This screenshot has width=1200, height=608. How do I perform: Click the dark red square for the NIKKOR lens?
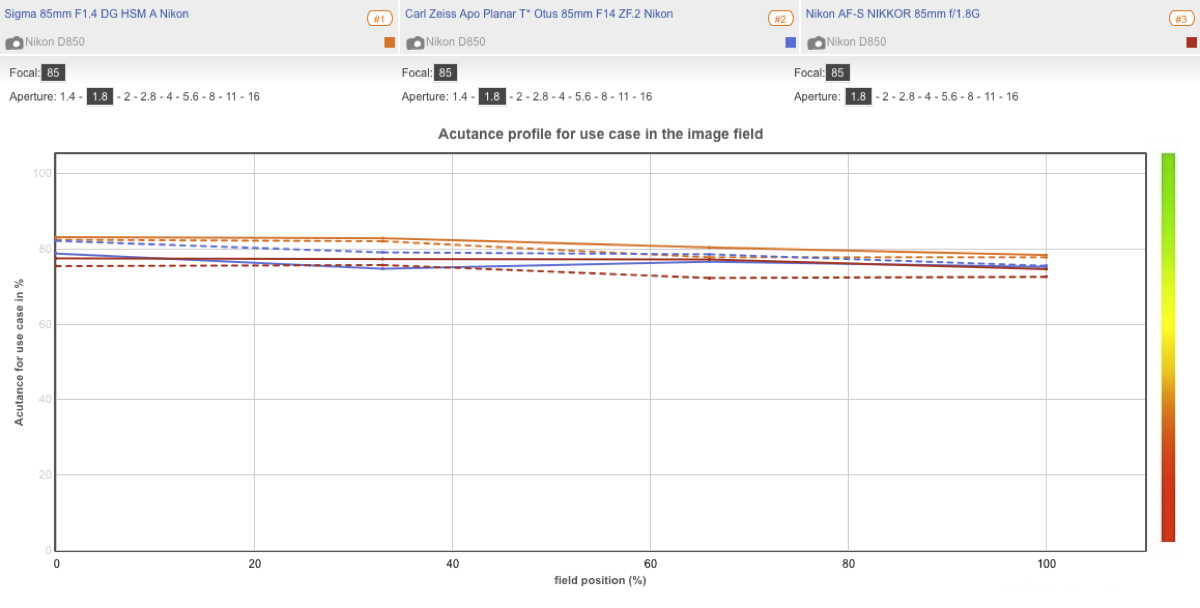1191,42
